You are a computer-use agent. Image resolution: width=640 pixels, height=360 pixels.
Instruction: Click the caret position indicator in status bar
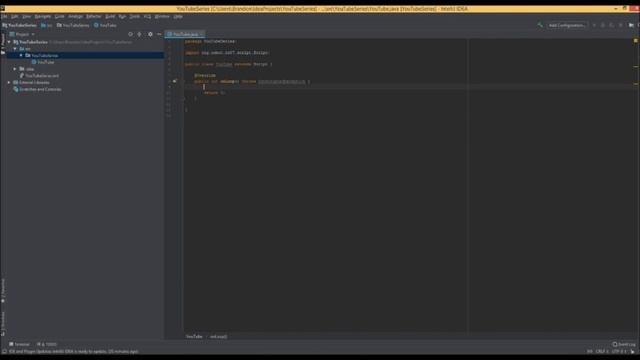click(589, 351)
